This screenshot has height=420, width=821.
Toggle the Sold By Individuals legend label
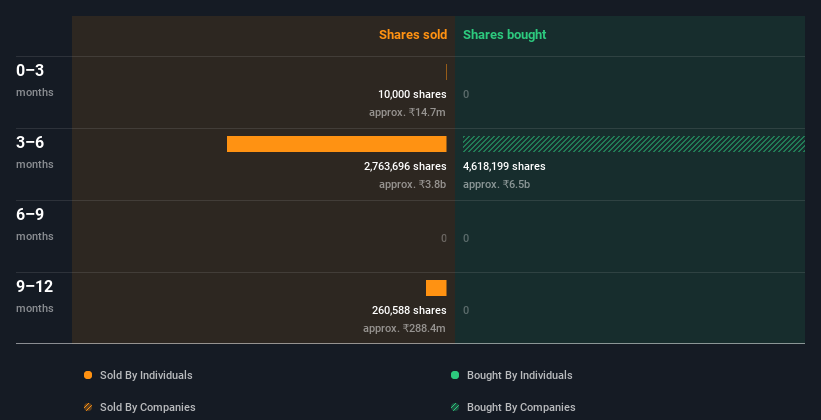click(x=146, y=375)
